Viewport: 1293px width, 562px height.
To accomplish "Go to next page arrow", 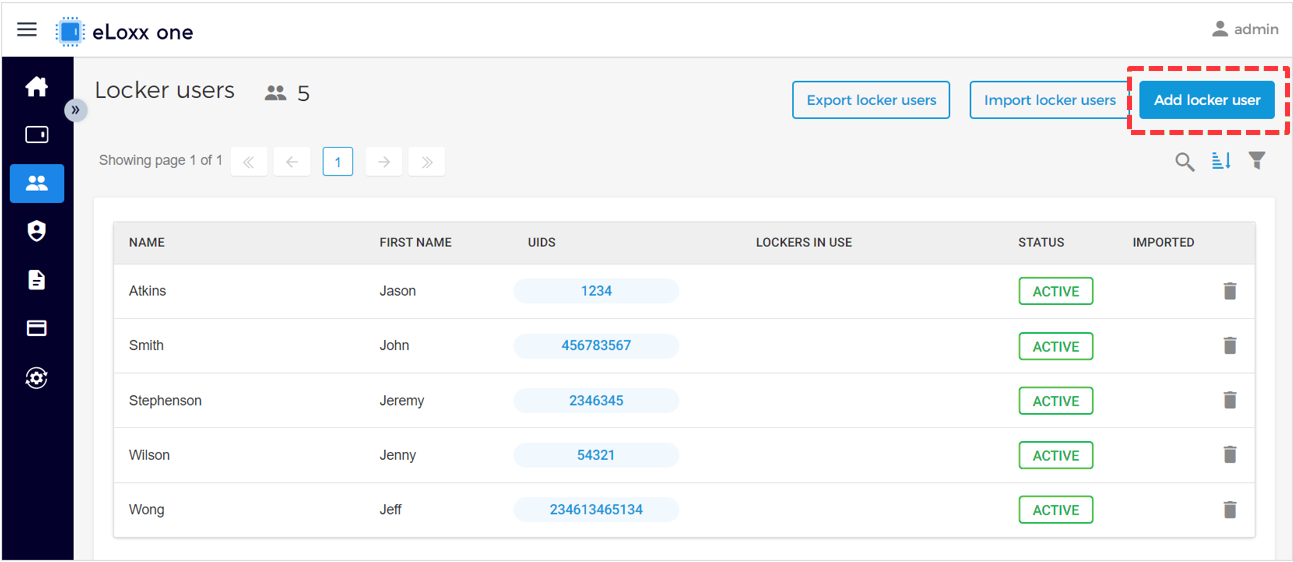I will [x=384, y=161].
